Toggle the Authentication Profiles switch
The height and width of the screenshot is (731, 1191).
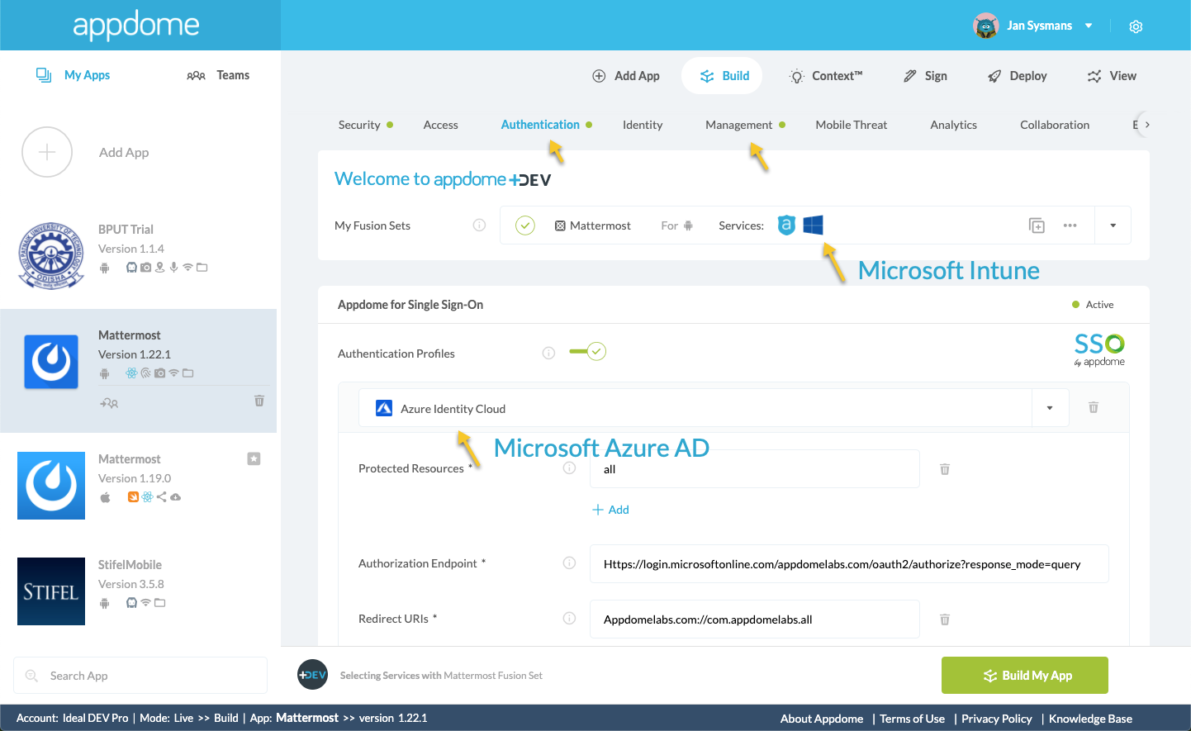[588, 351]
